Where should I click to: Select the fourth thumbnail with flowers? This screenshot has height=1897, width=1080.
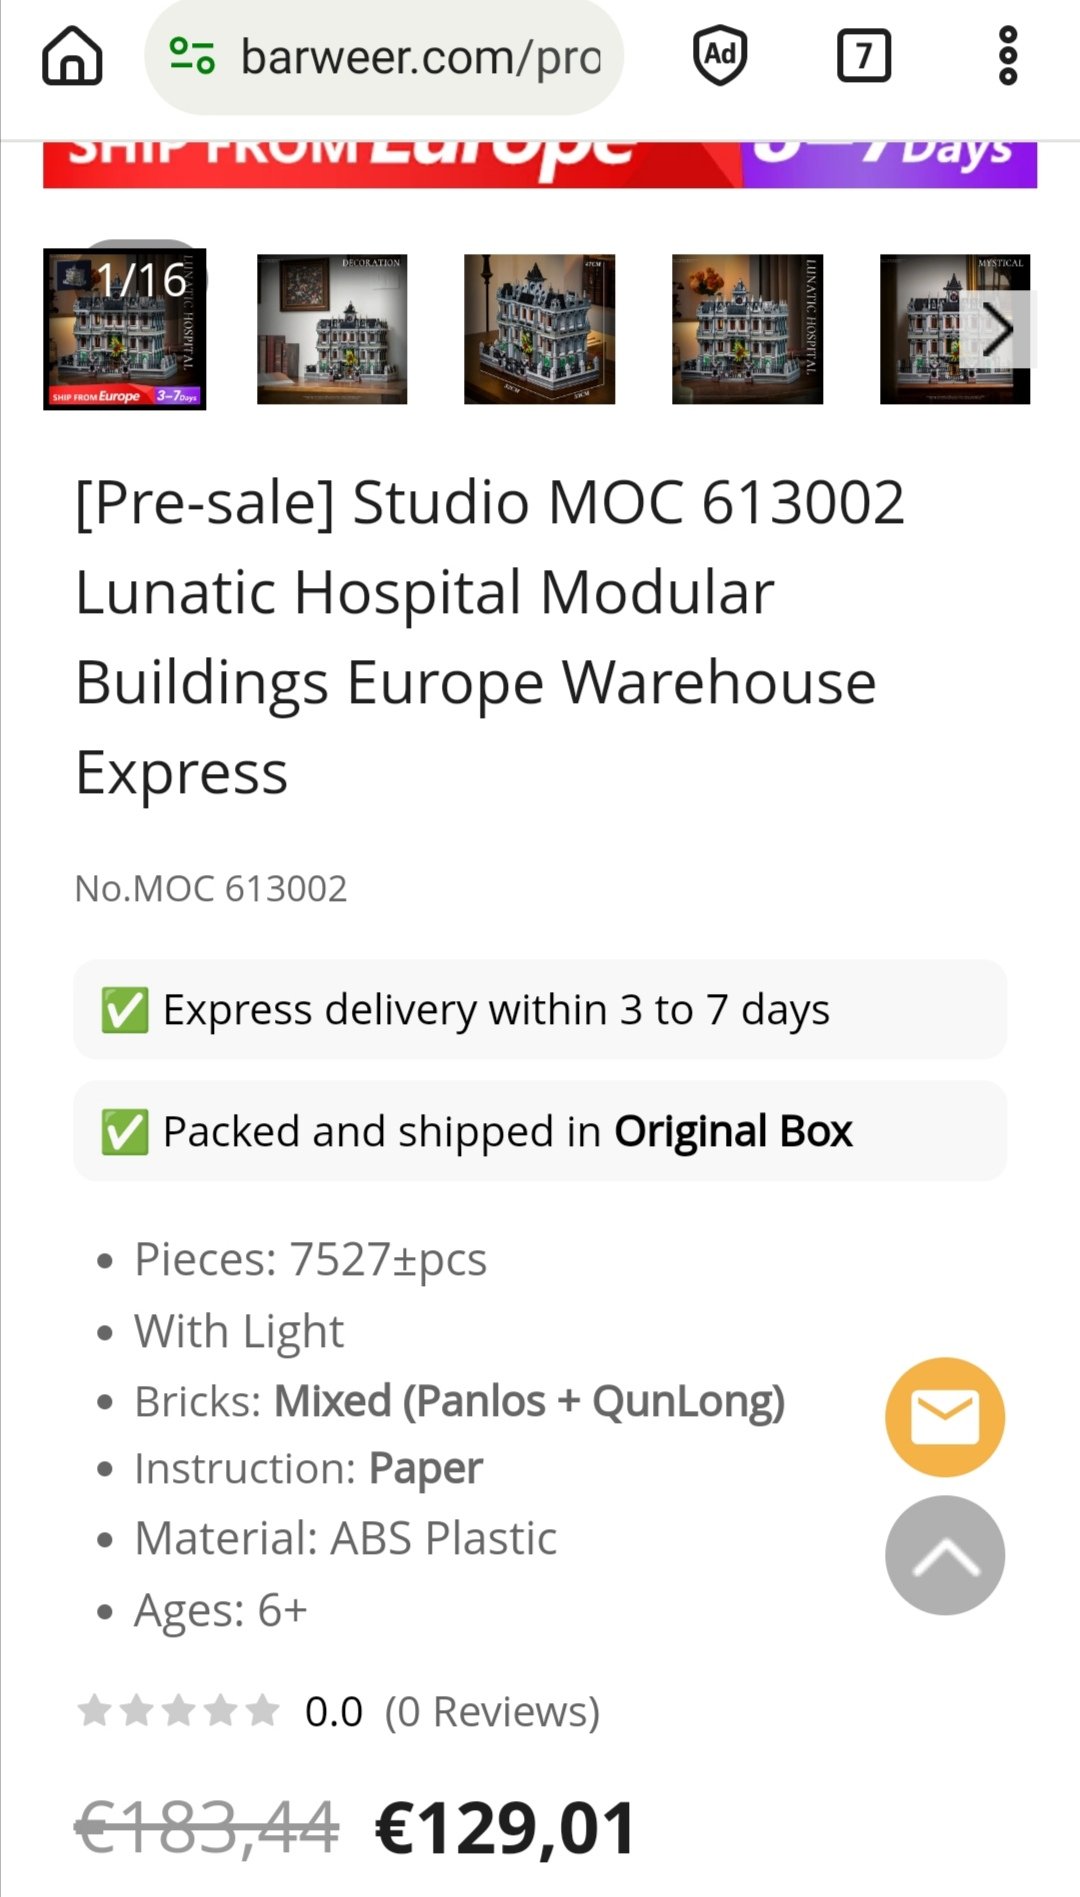pyautogui.click(x=747, y=329)
